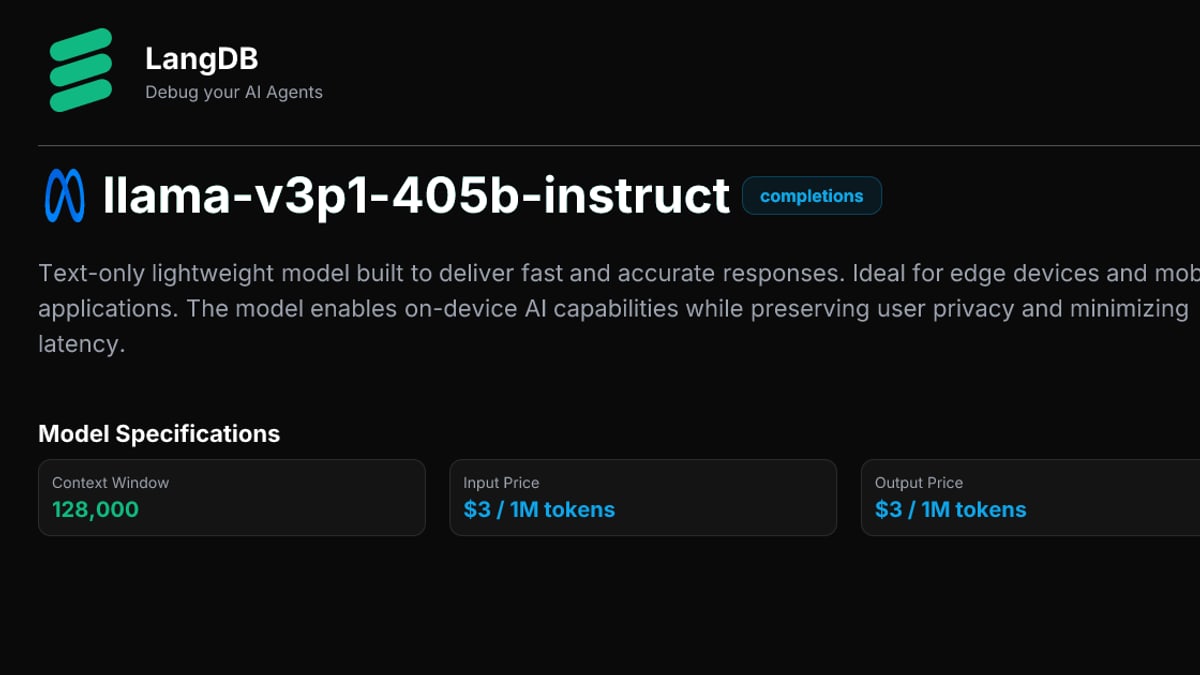Click the 128,000 context window value

click(x=95, y=510)
